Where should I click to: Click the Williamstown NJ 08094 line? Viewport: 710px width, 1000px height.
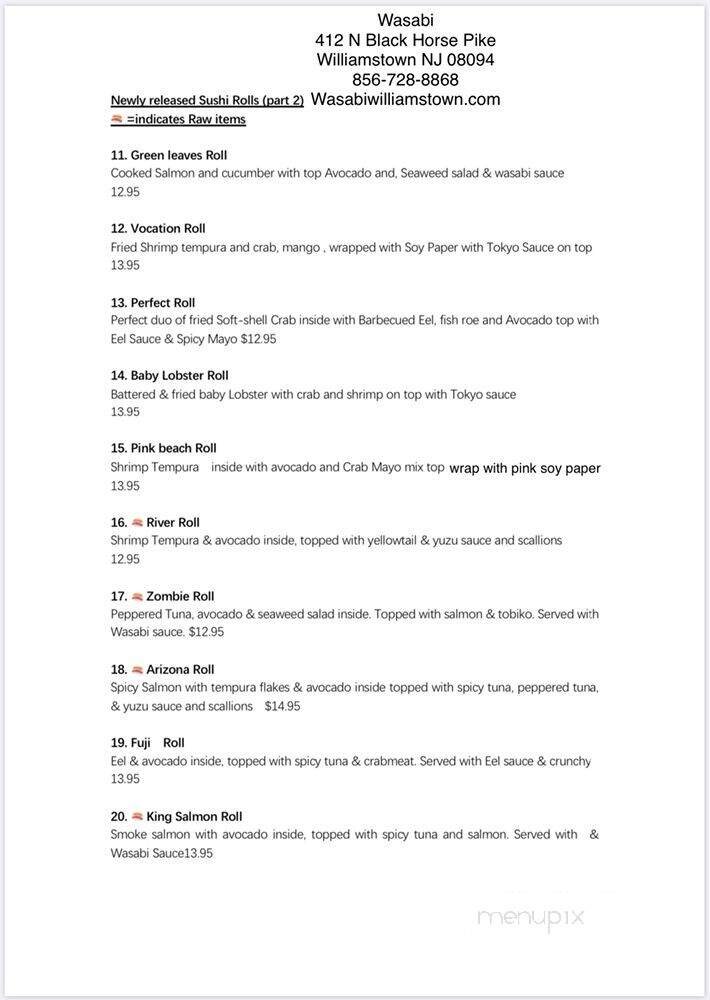pyautogui.click(x=405, y=60)
